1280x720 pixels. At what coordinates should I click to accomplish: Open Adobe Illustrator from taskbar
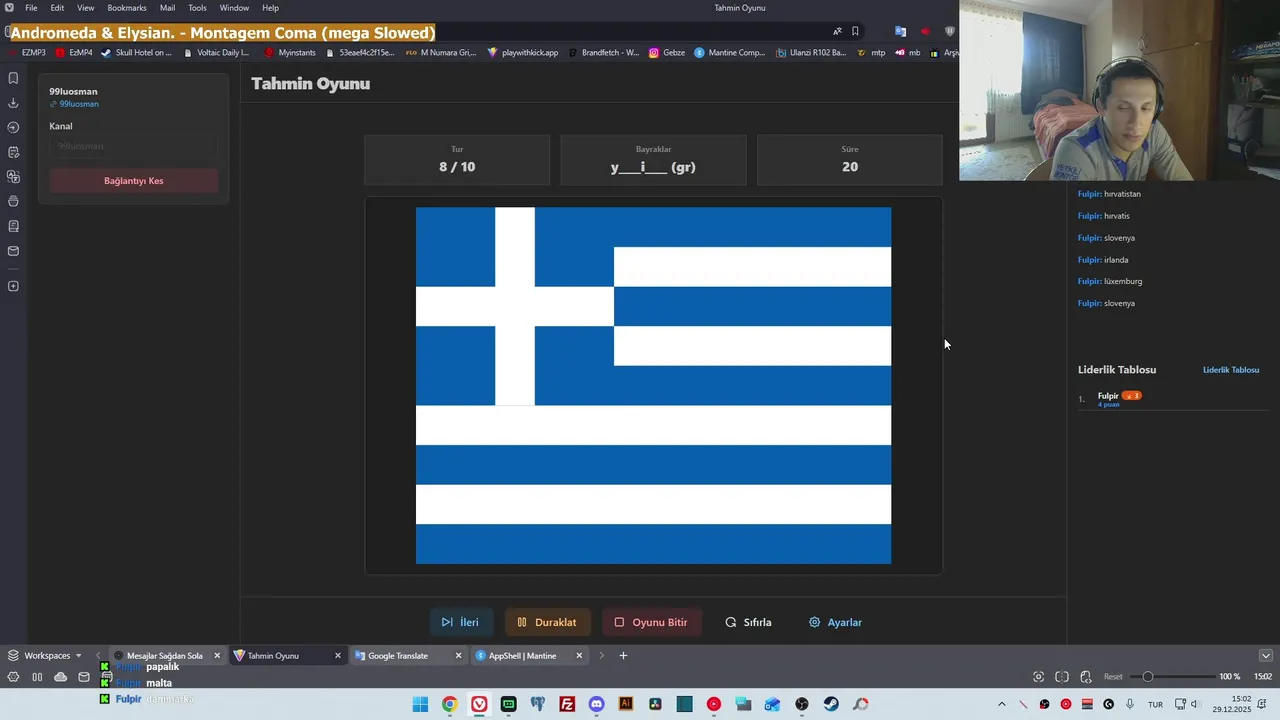click(626, 704)
